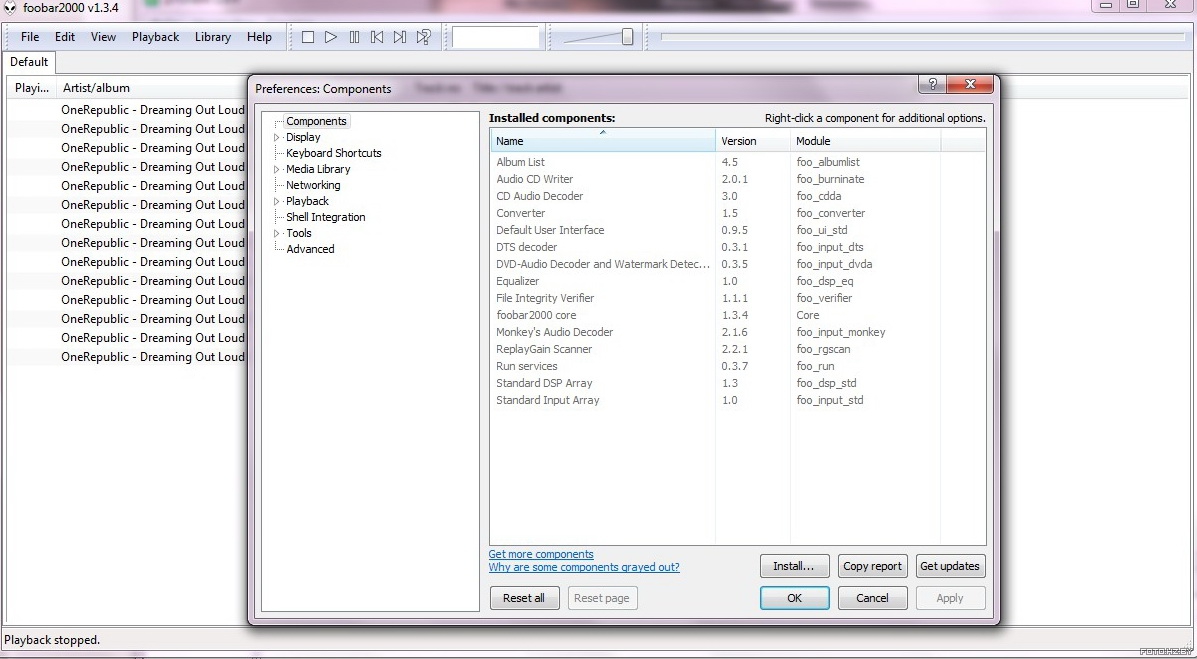Image resolution: width=1197 pixels, height=659 pixels.
Task: Click the 'Playi...' playlist column header
Action: point(32,88)
